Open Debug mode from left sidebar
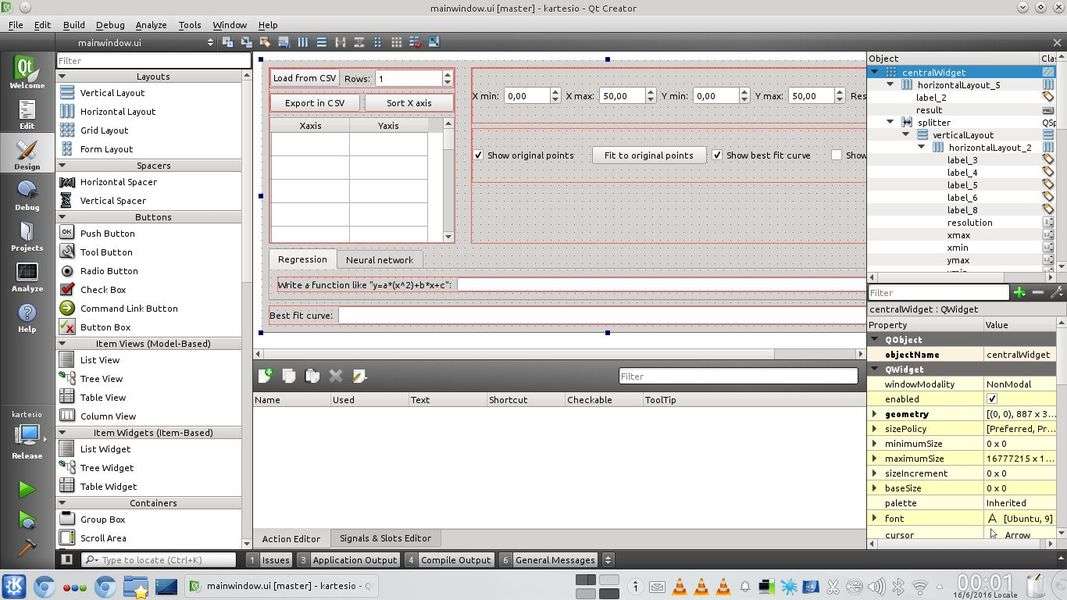Image resolution: width=1067 pixels, height=600 pixels. click(27, 193)
